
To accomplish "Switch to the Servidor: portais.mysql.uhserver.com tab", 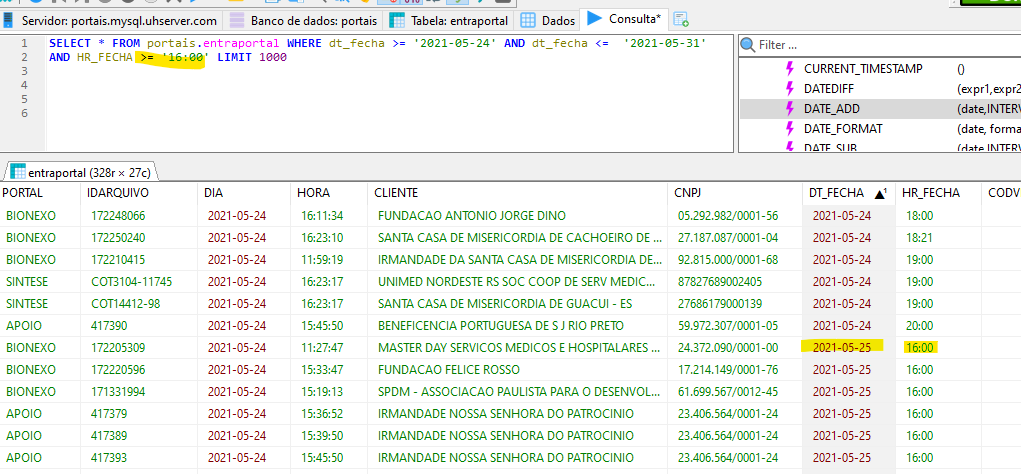I will pos(111,20).
